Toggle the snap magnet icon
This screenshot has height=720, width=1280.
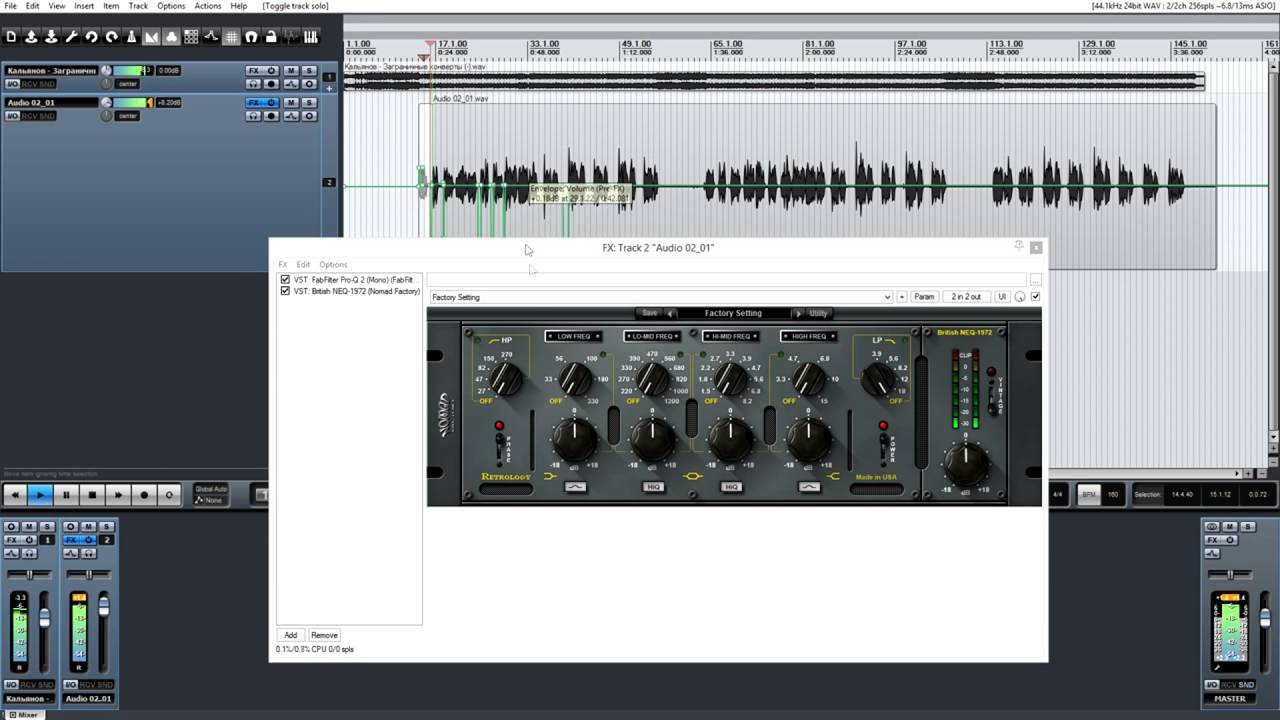click(251, 37)
